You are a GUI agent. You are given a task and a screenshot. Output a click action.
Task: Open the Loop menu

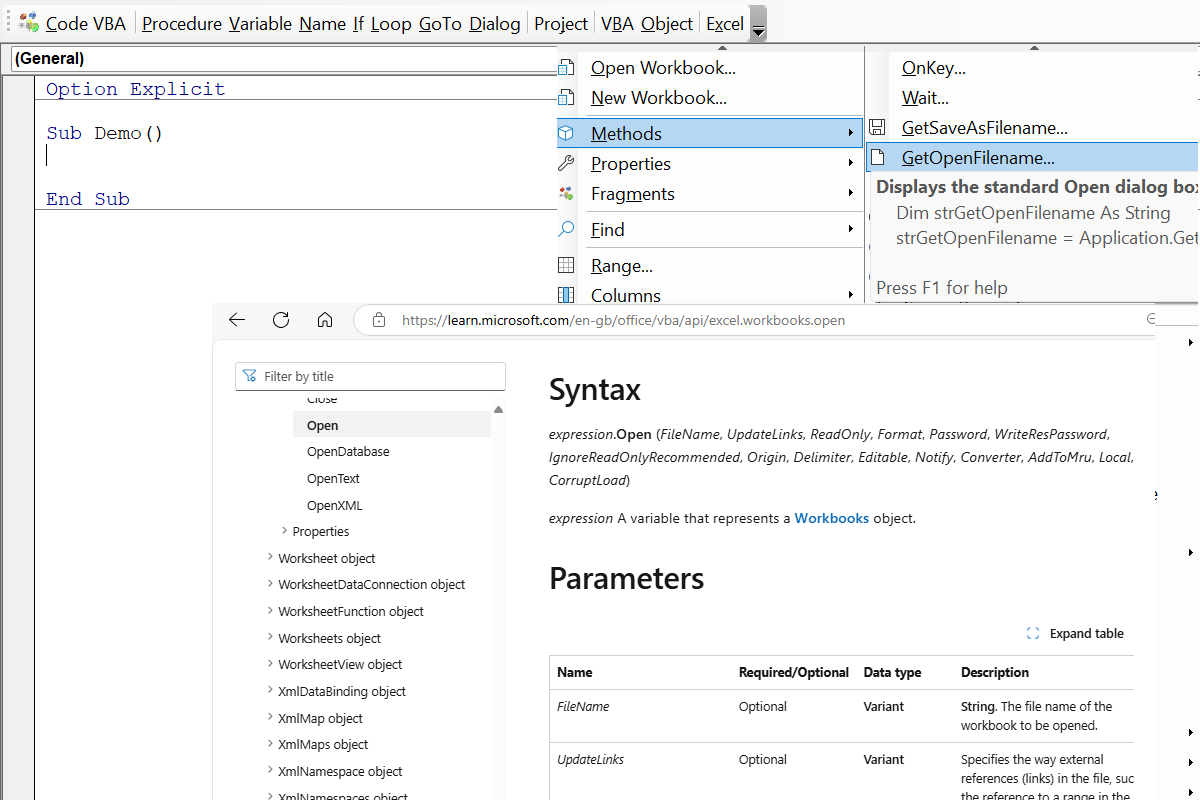[391, 23]
